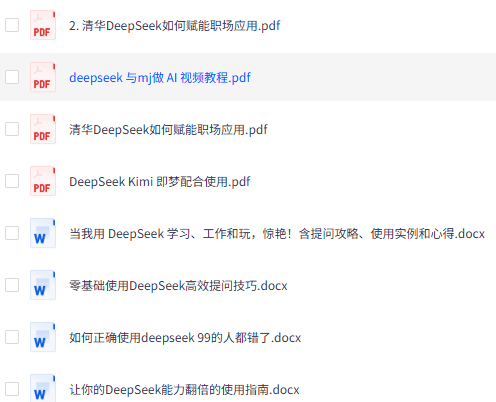Tick checkbox for DeepSeek Kimi 即梦配合使用.pdf

point(12,181)
